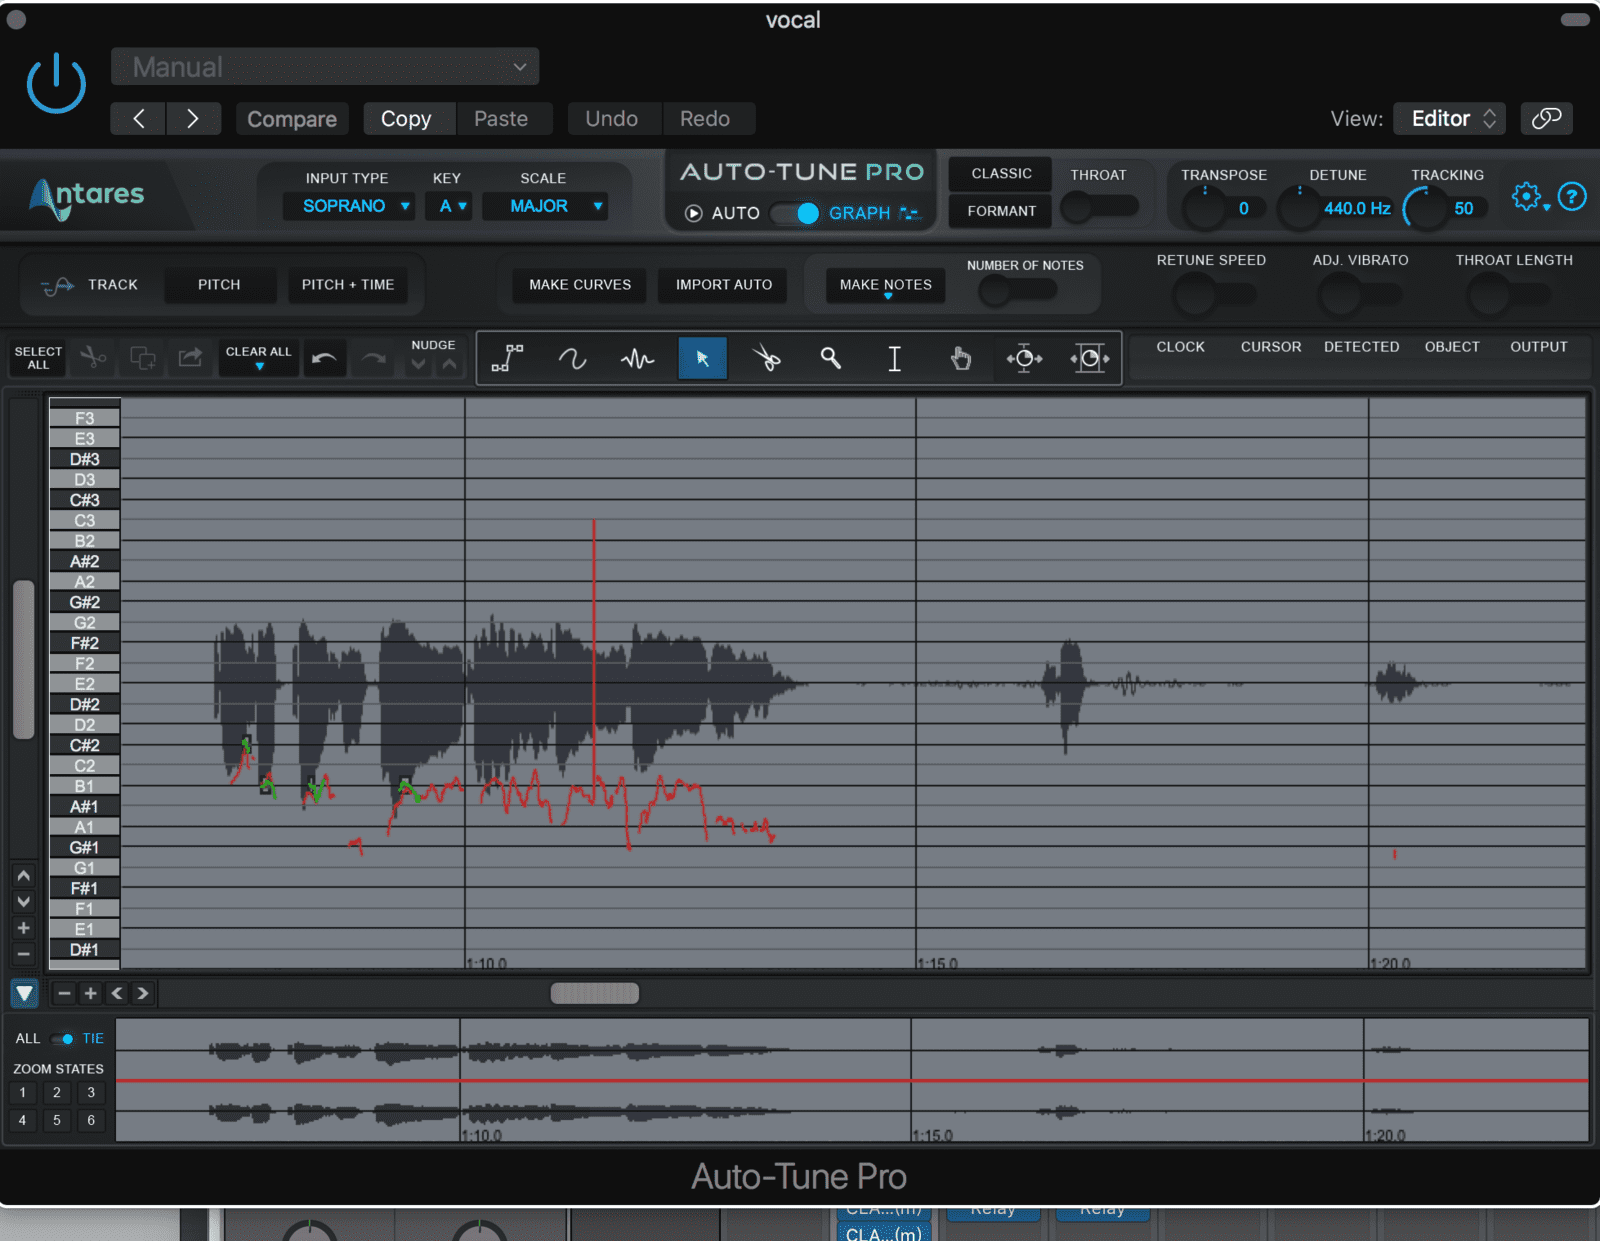Select the Arrow pointer tool
This screenshot has height=1241, width=1600.
click(702, 358)
